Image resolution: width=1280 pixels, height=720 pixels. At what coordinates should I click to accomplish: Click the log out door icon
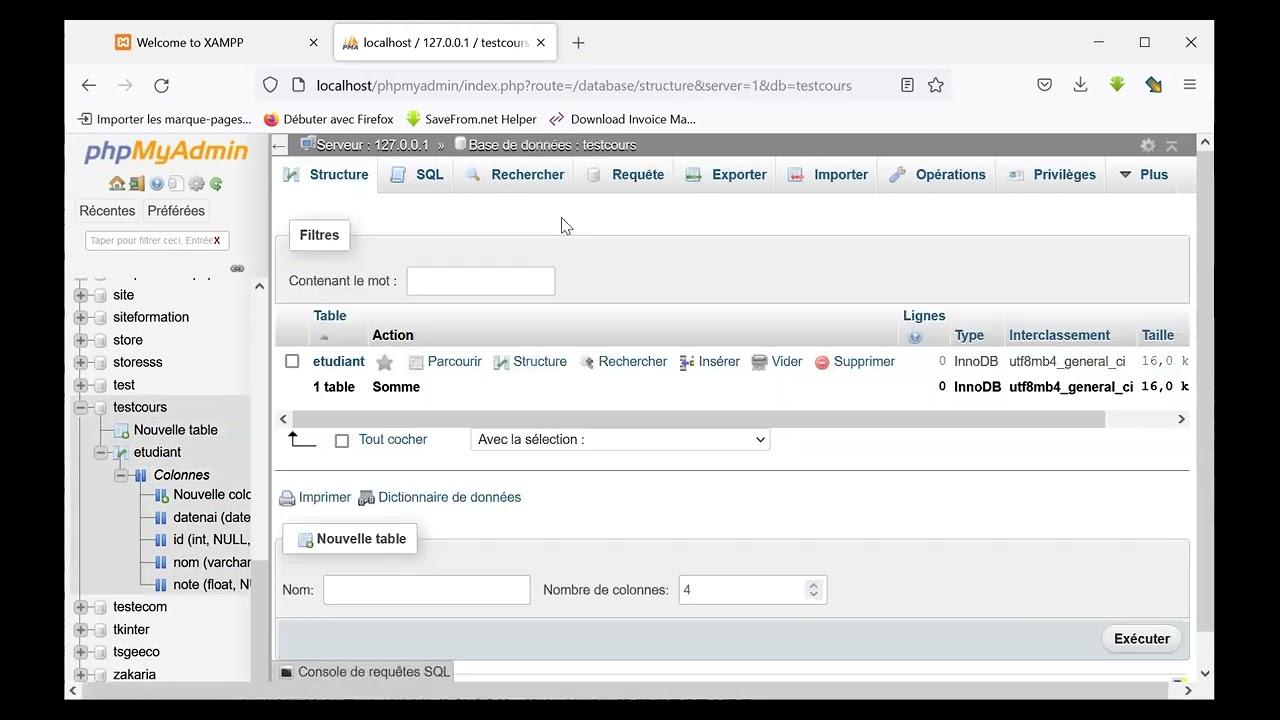136,184
